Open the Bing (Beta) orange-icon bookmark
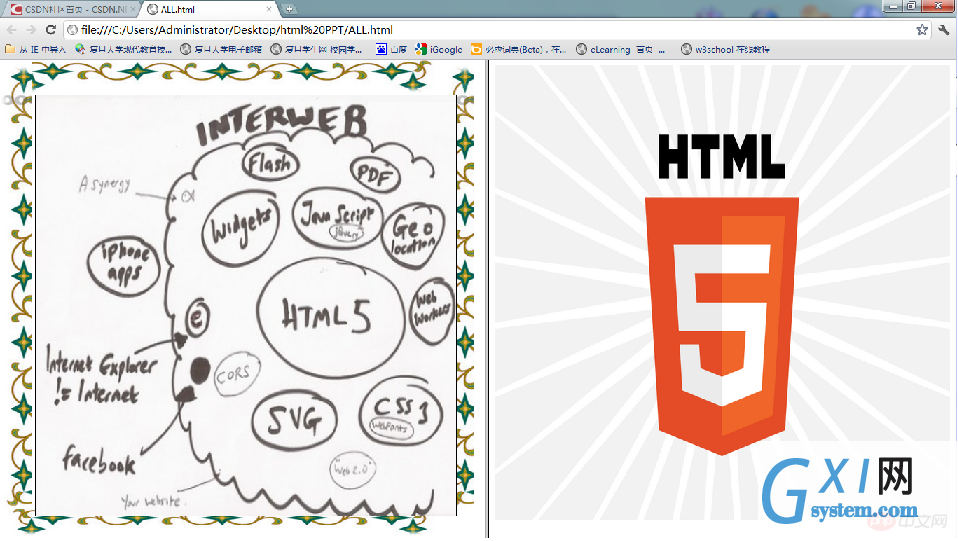Viewport: 958px width, 541px height. (x=519, y=50)
